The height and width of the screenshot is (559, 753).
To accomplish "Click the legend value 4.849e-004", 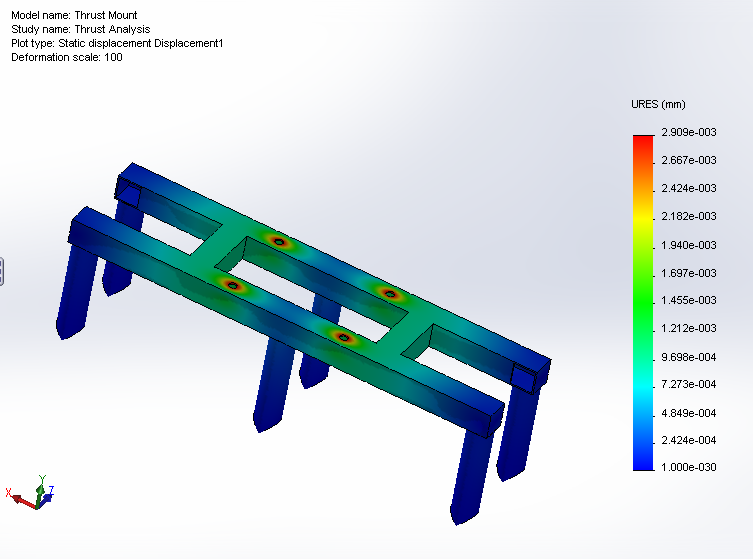I will (689, 413).
